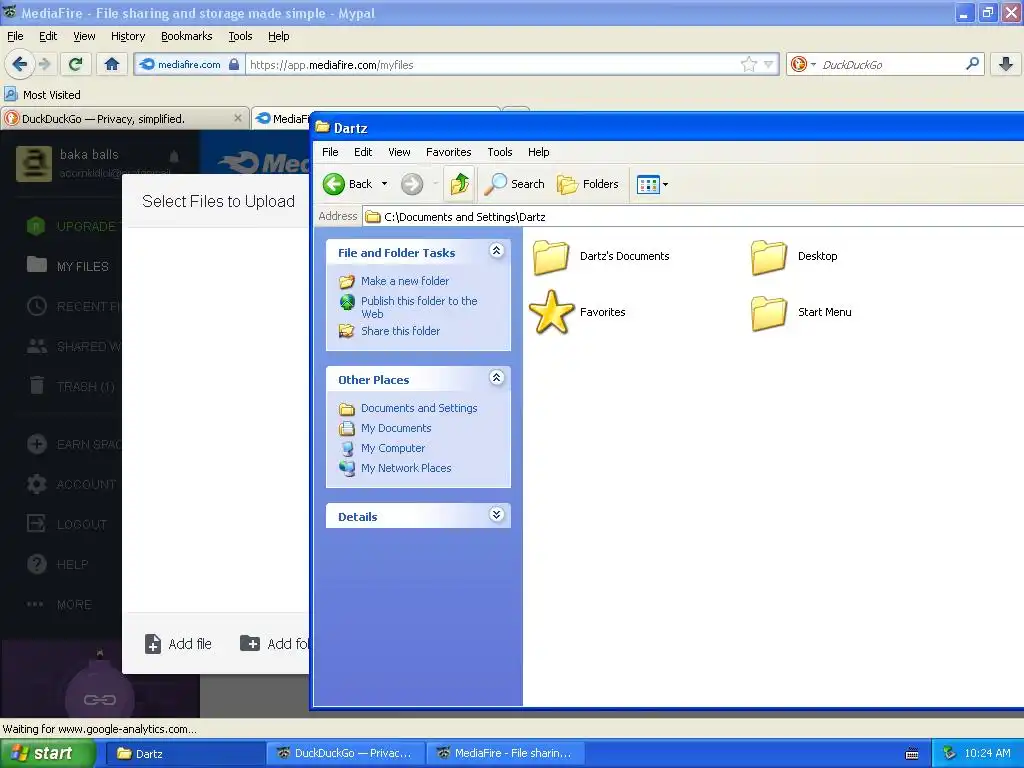Switch to DuckDuckGo taskbar button

click(x=345, y=754)
